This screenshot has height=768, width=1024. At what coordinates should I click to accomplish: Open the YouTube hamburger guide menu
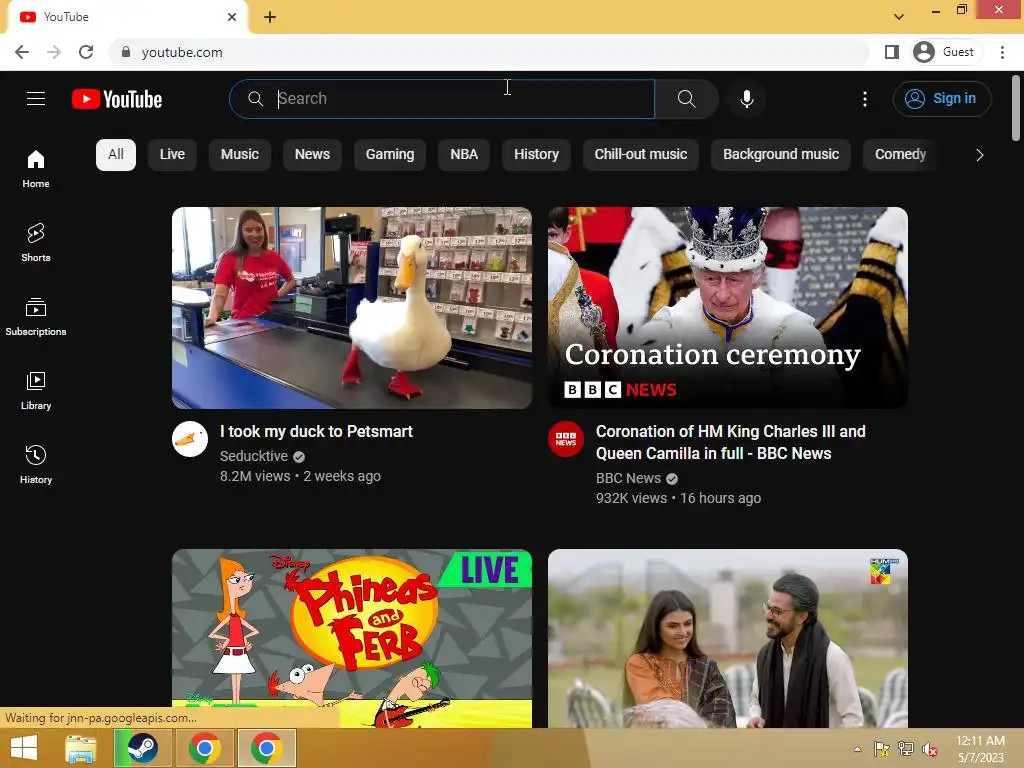[x=36, y=99]
